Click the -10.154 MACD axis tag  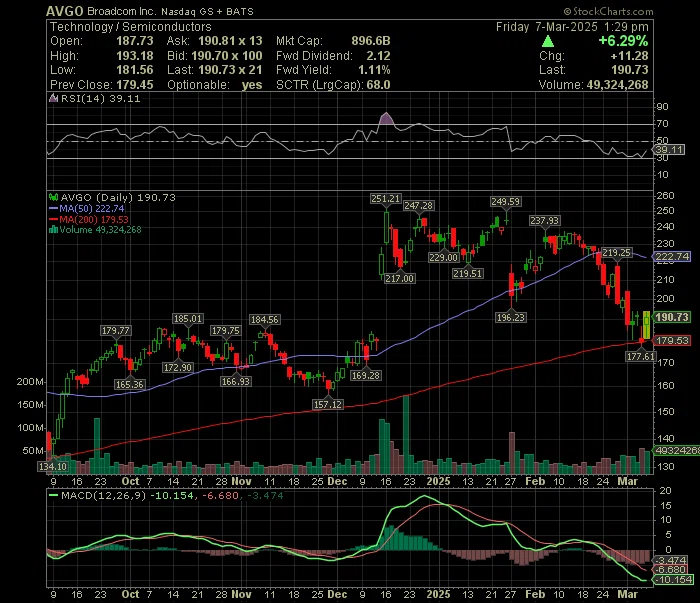[674, 580]
